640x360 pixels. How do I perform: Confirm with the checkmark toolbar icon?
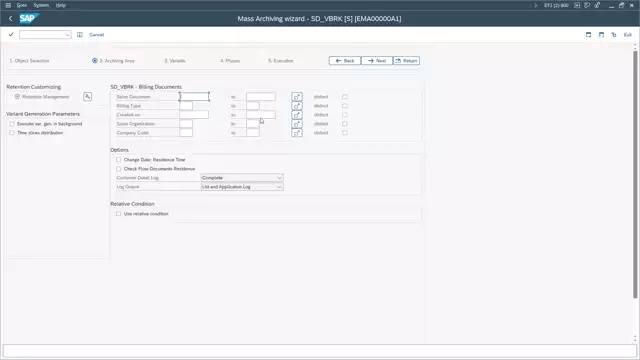11,35
